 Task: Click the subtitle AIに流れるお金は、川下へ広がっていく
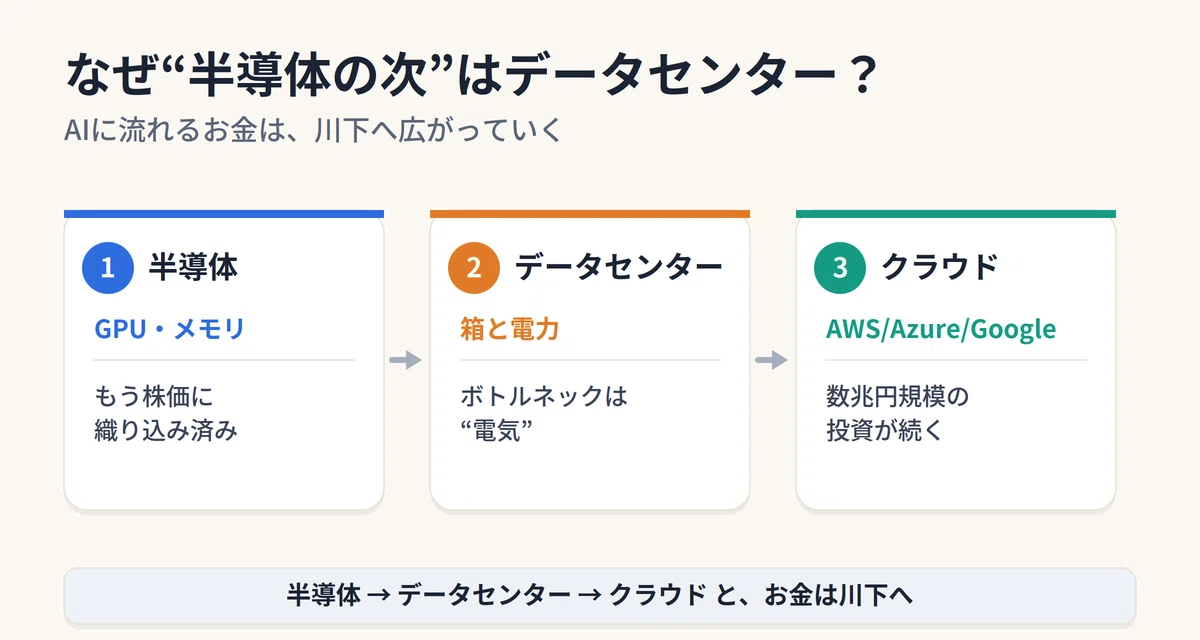coord(314,131)
